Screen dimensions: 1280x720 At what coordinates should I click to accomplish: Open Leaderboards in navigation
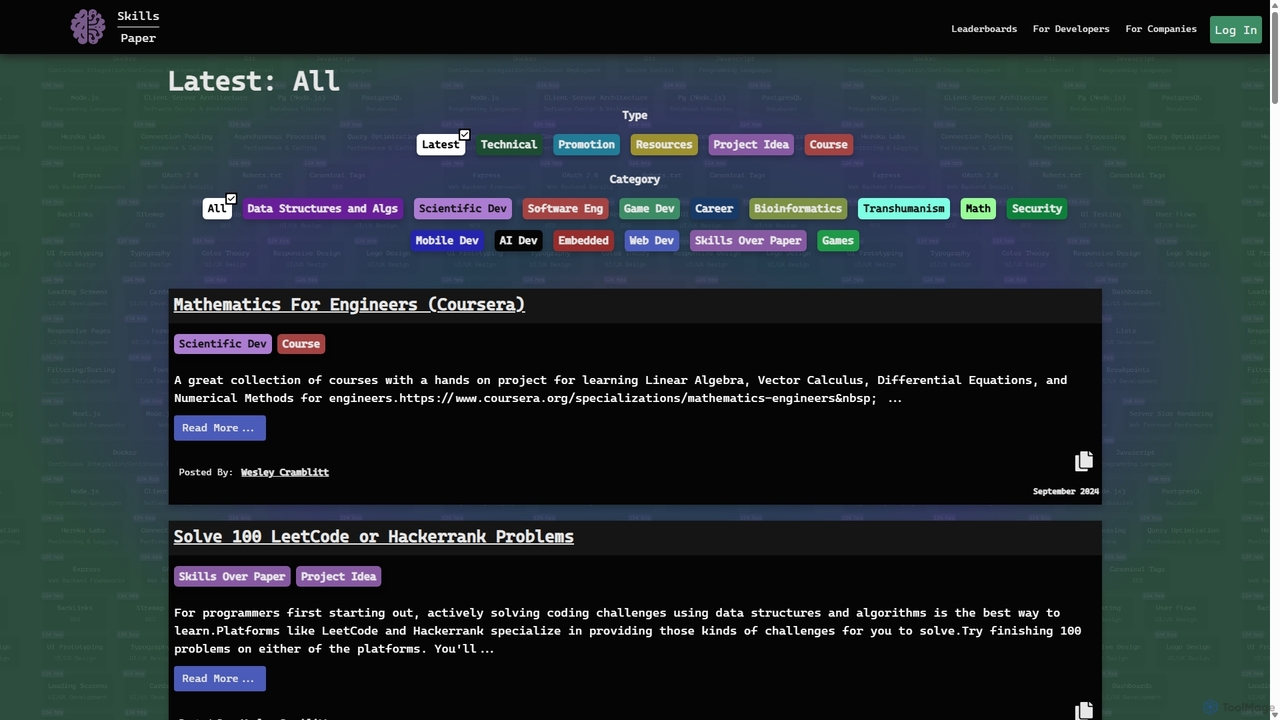click(984, 29)
